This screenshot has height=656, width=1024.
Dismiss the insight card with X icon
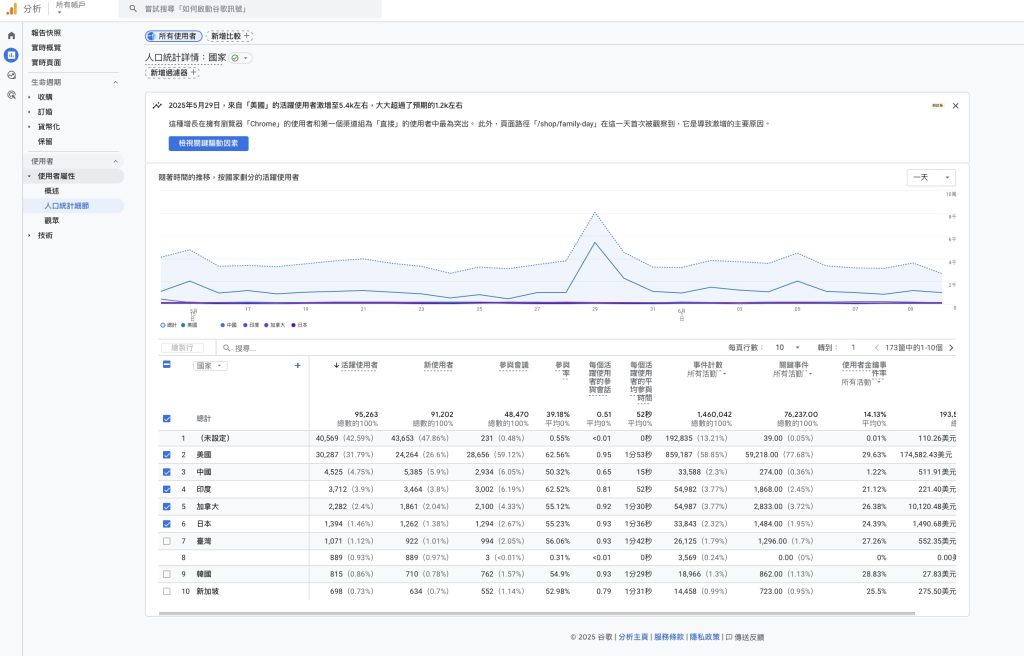(x=955, y=105)
